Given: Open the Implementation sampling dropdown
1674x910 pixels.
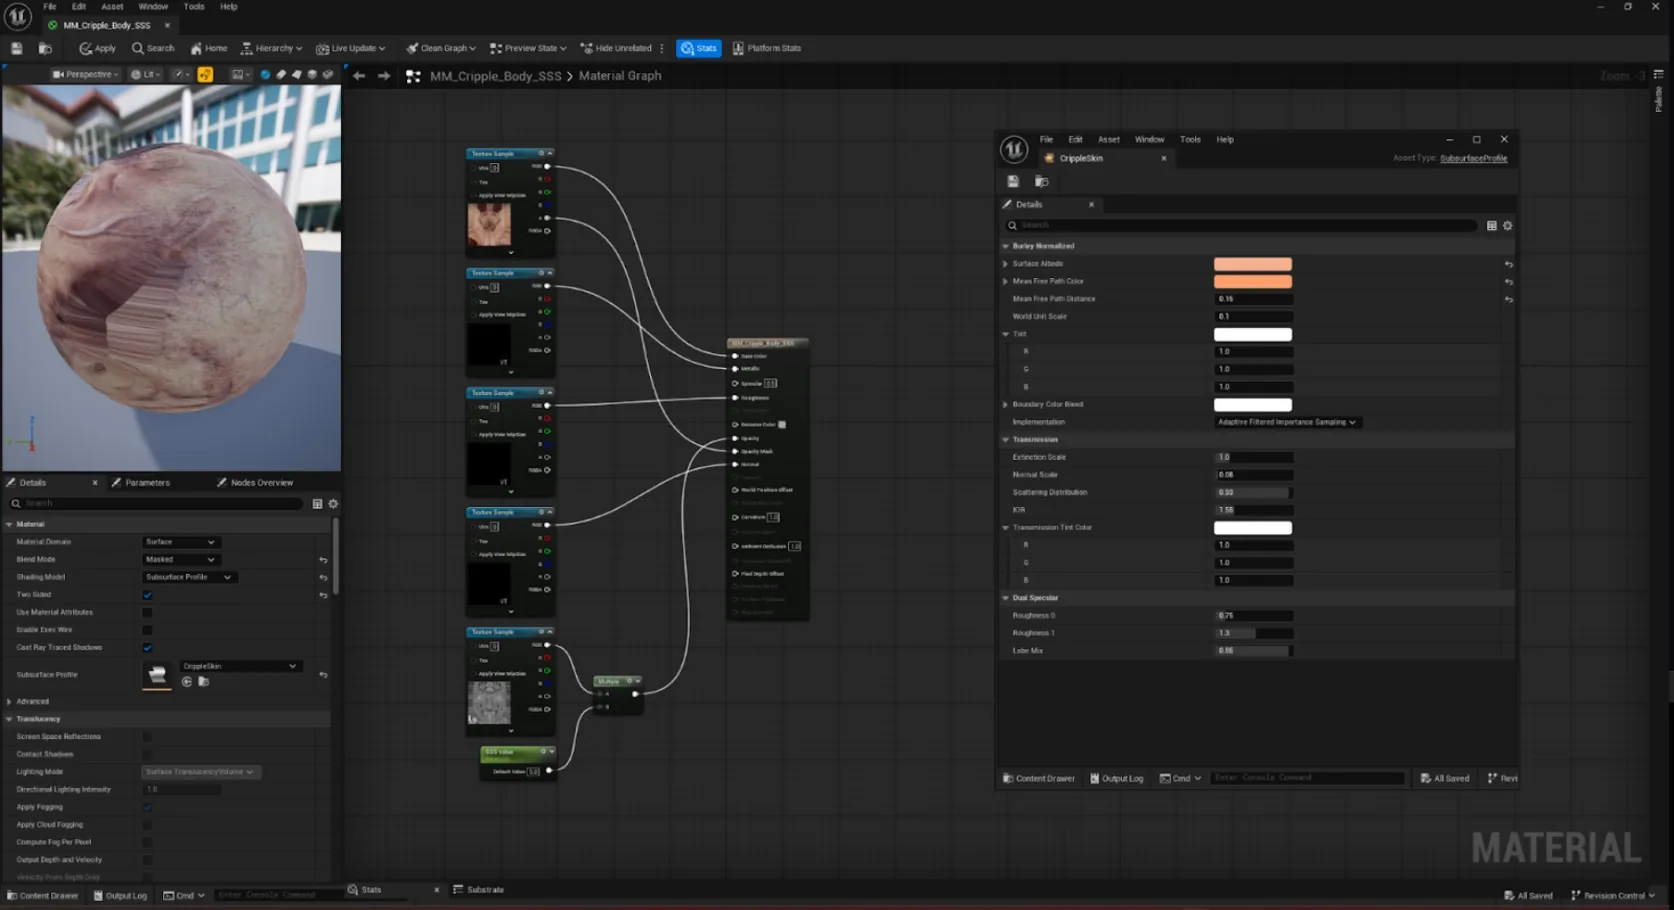Looking at the screenshot, I should [x=1287, y=422].
